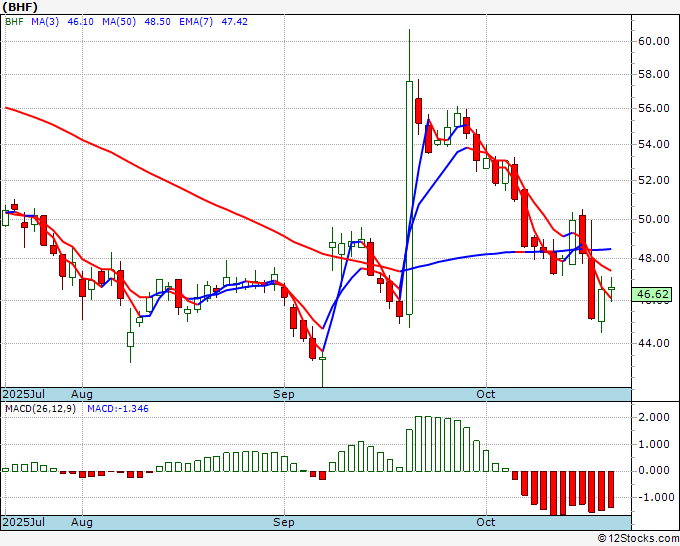The height and width of the screenshot is (546, 680).
Task: Click the 48.00 price axis label
Action: tap(654, 258)
